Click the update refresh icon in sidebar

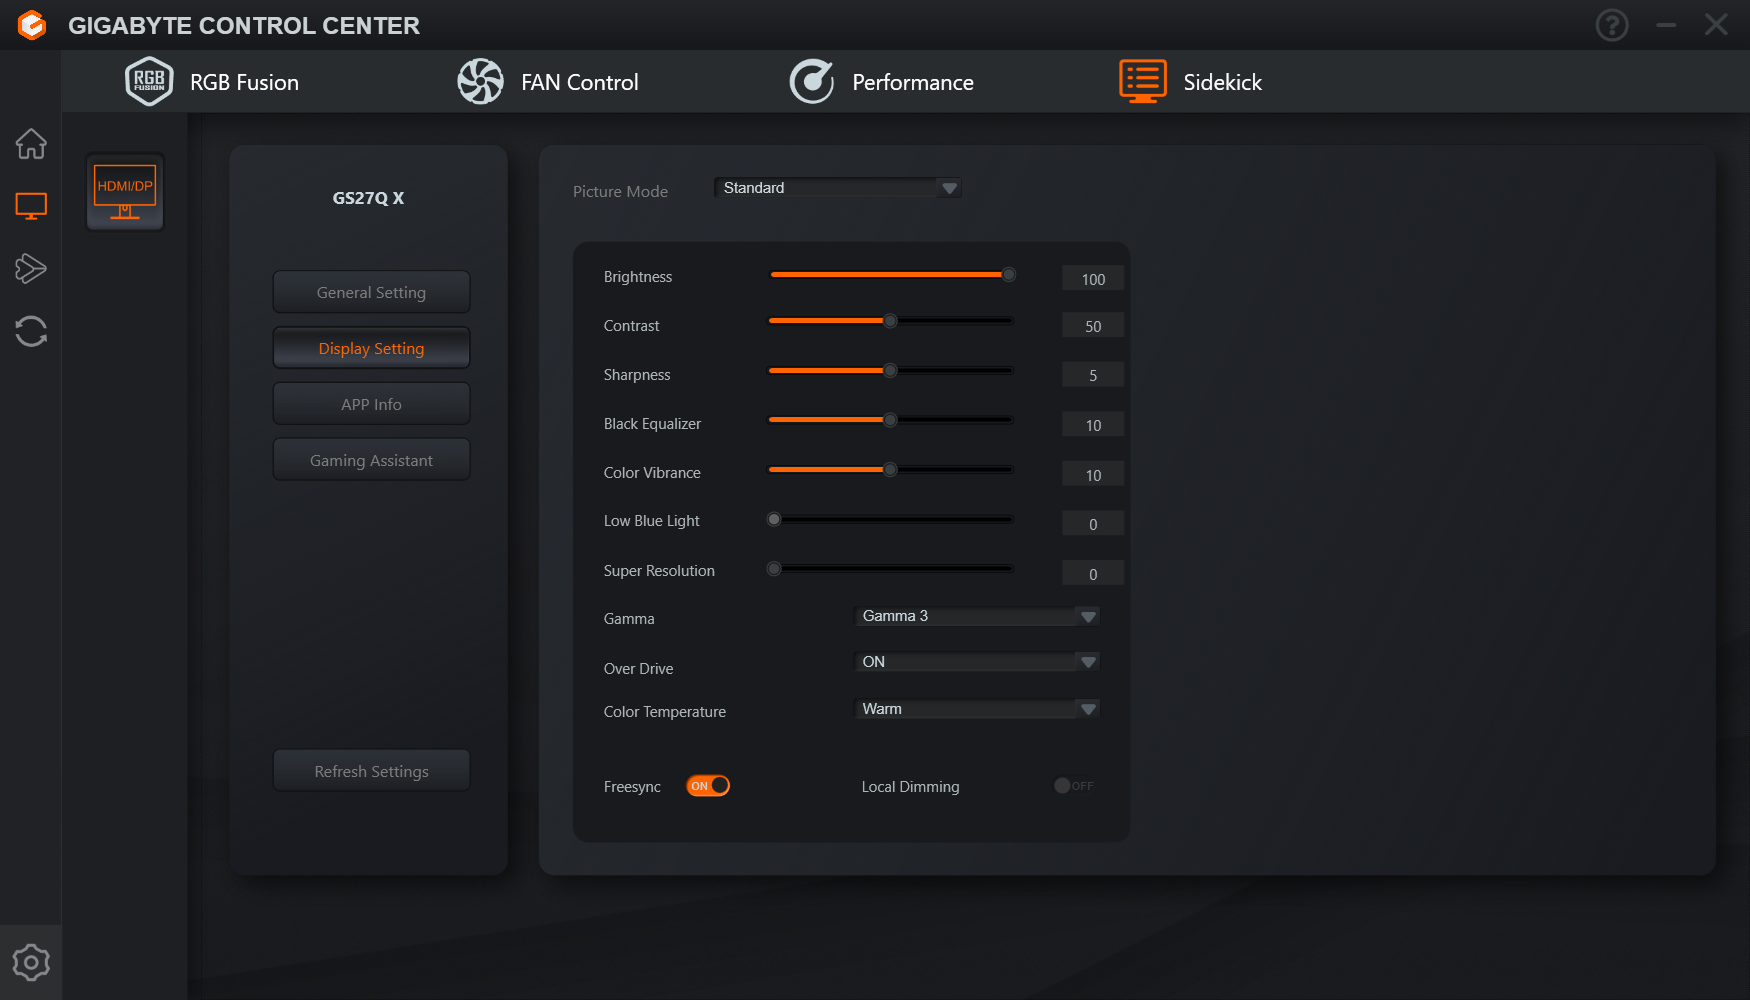point(31,331)
